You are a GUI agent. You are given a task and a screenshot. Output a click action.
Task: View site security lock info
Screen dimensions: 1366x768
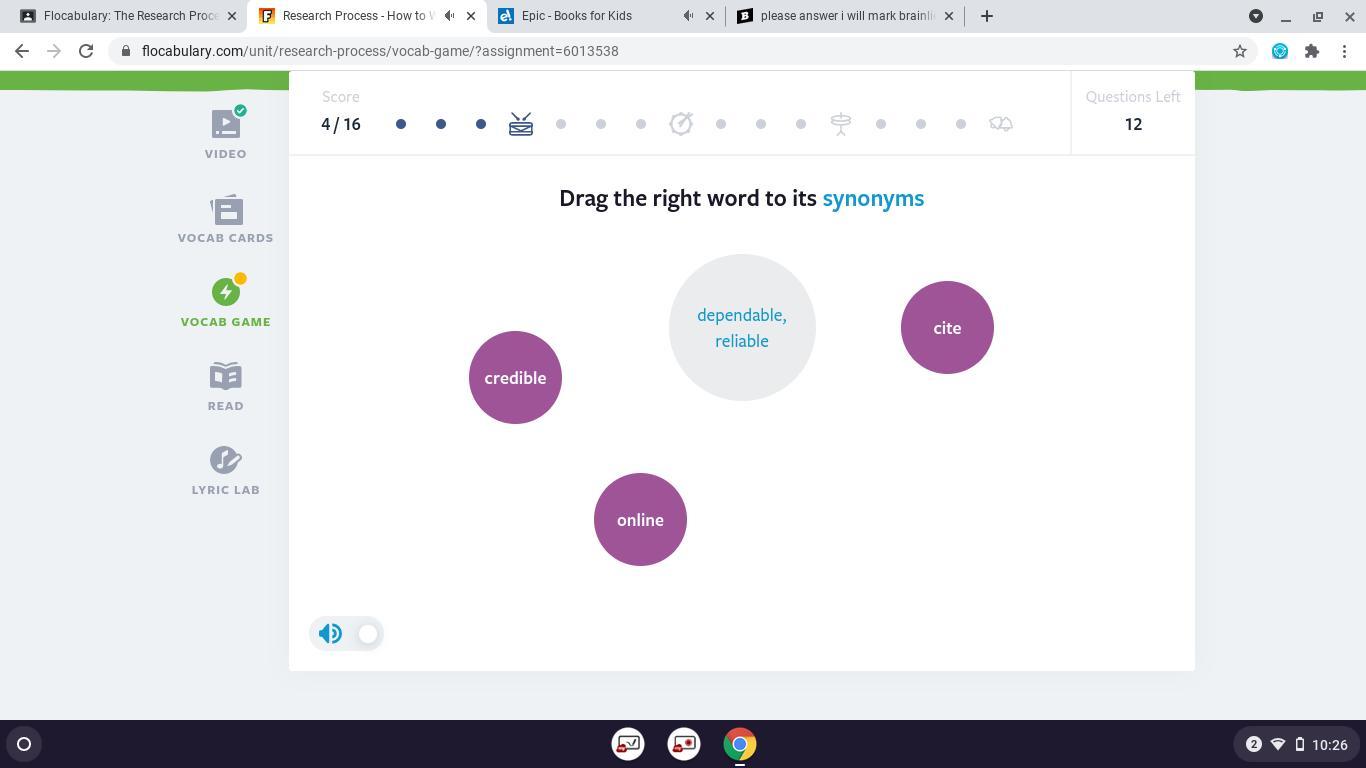tap(126, 51)
